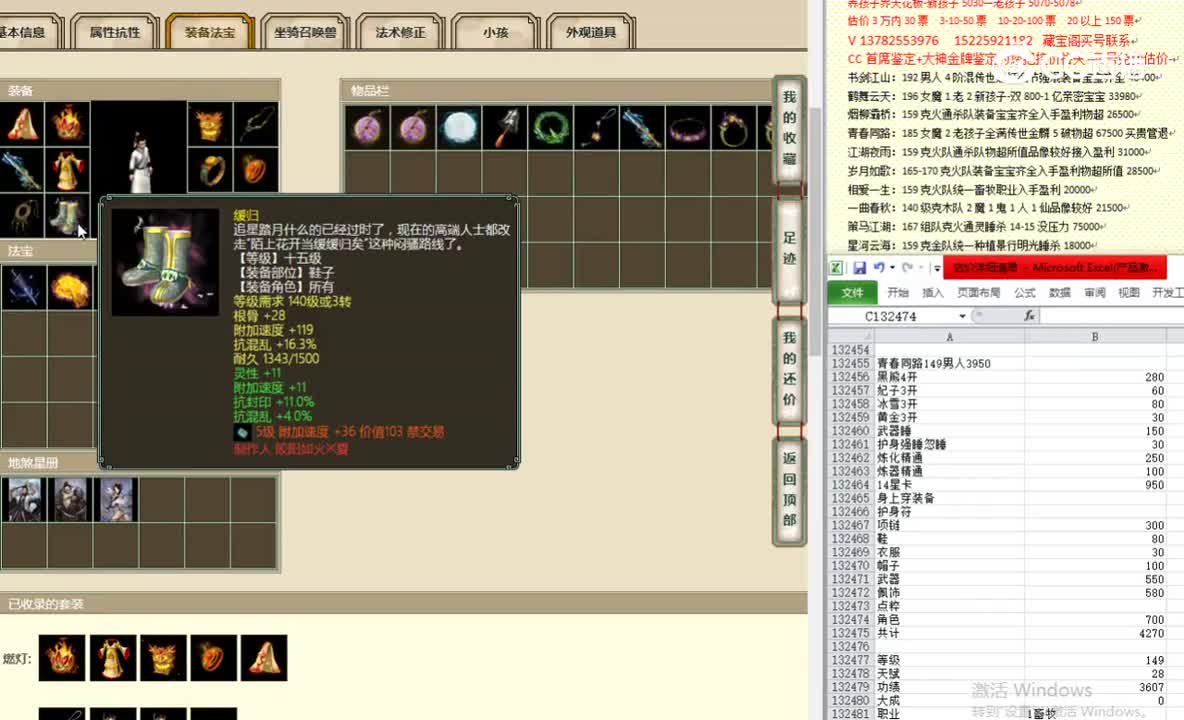
Task: Select the second purple orb in inventory
Action: 413,128
